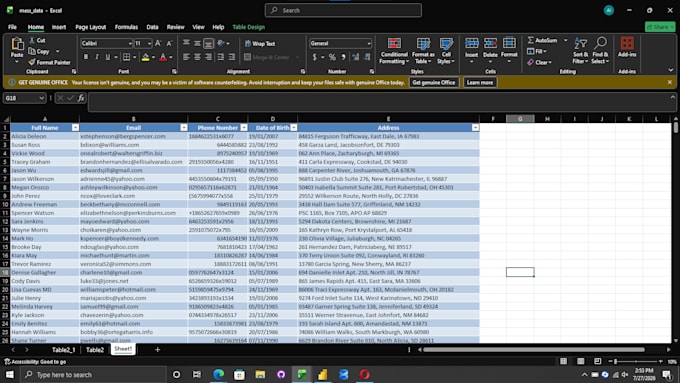Click the Learn more button
Viewport: 680px width, 383px height.
[480, 82]
